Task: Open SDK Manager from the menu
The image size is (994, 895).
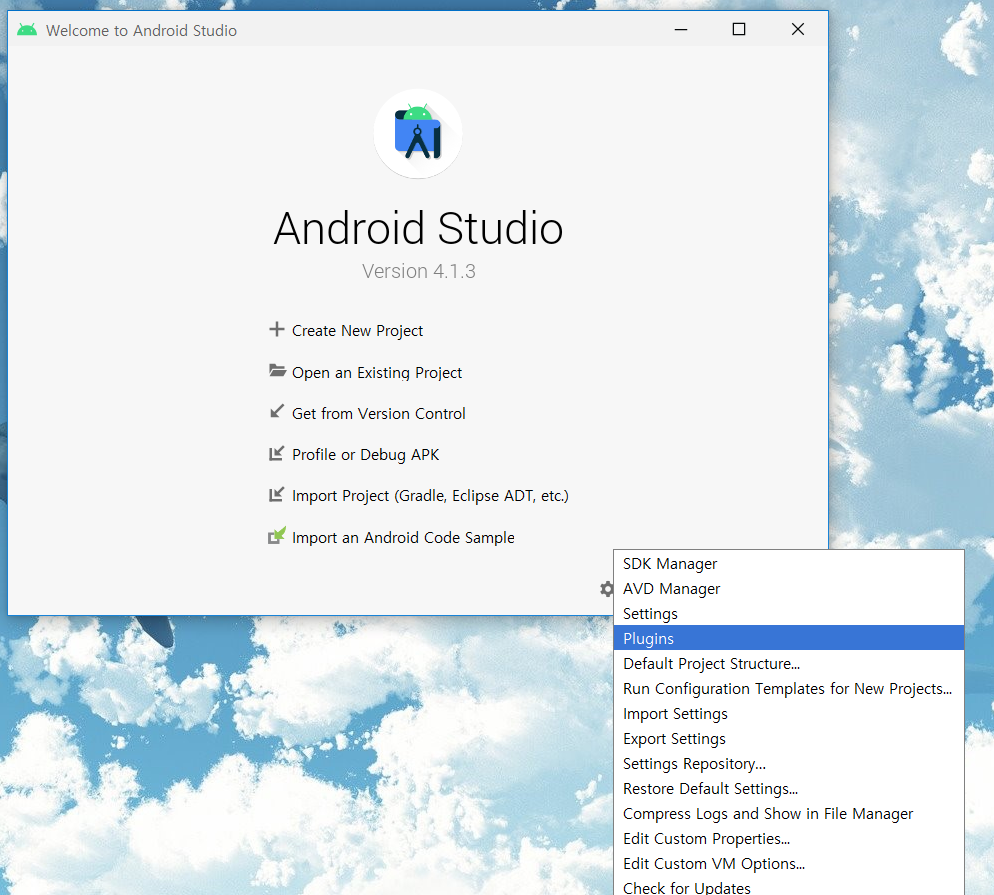Action: click(x=789, y=563)
